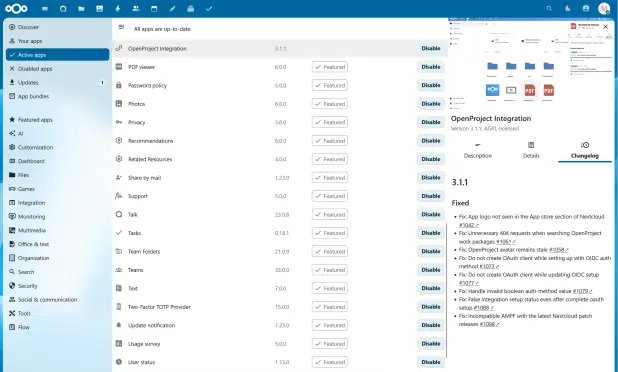Click the app screenshot preview image

pos(531,64)
